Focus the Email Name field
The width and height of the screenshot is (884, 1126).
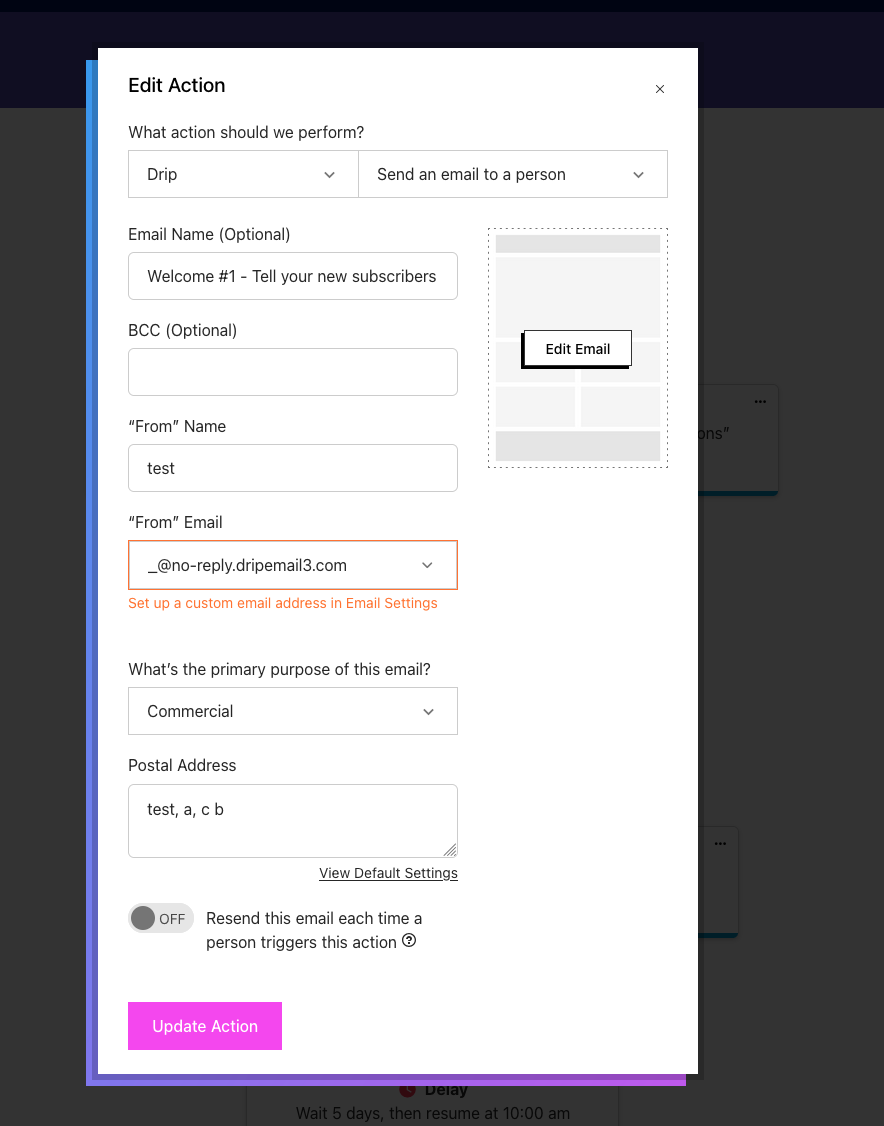[292, 276]
